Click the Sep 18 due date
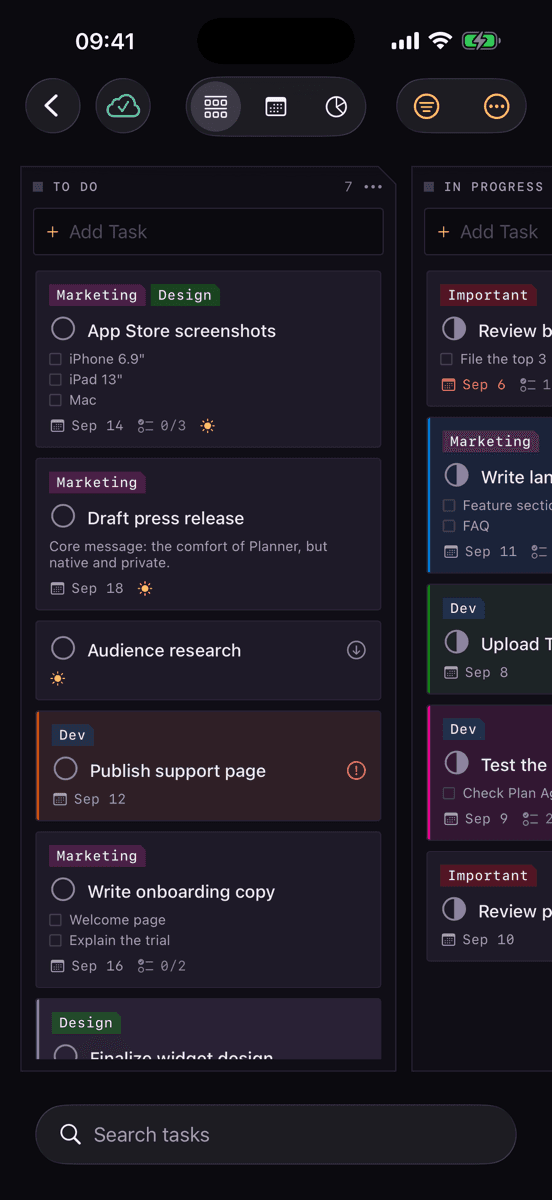The image size is (552, 1200). pyautogui.click(x=87, y=589)
